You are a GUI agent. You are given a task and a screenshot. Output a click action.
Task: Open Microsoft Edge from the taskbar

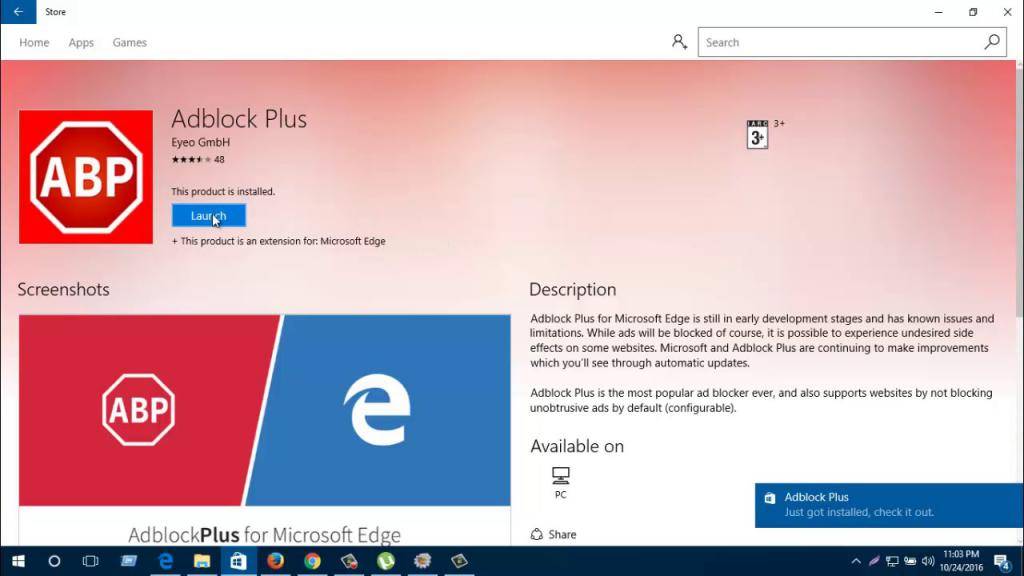tap(166, 561)
